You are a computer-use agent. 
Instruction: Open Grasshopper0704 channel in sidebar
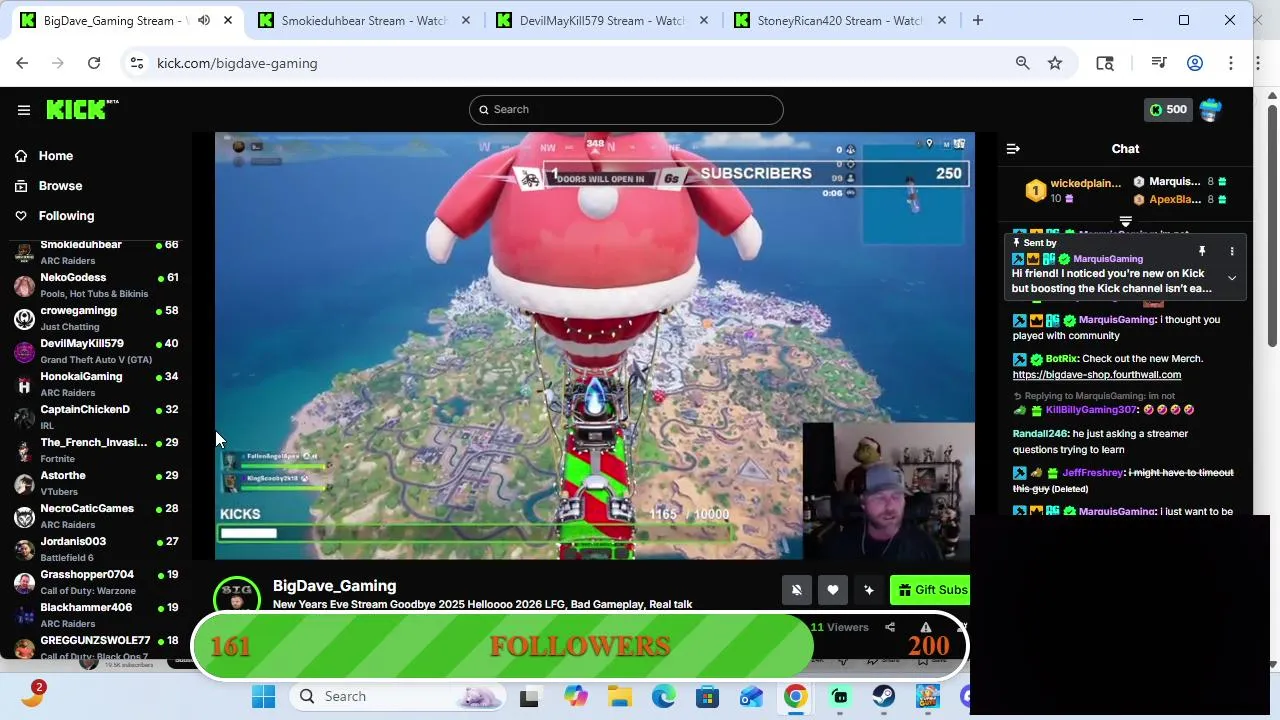[94, 582]
